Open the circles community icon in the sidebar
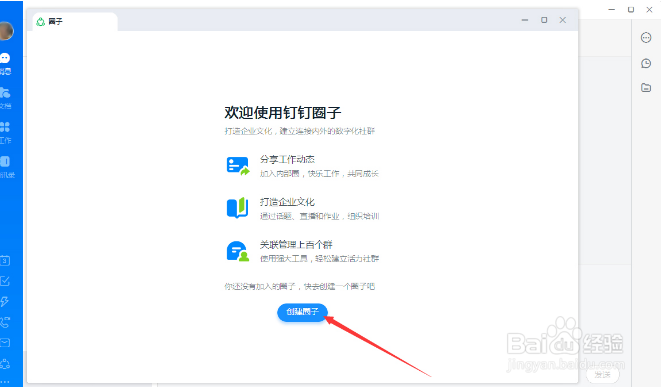The width and height of the screenshot is (661, 387). (x=5, y=363)
